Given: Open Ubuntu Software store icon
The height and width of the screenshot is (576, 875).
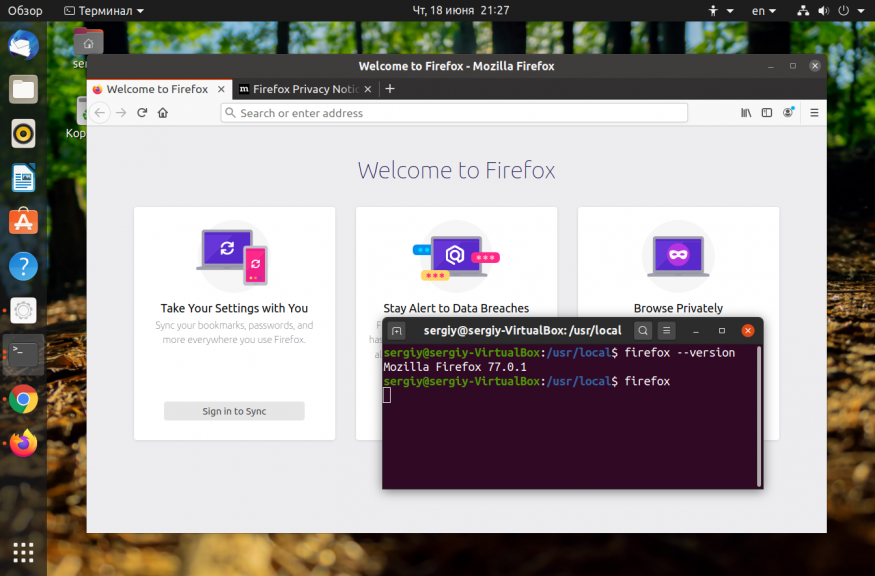Looking at the screenshot, I should tap(23, 222).
